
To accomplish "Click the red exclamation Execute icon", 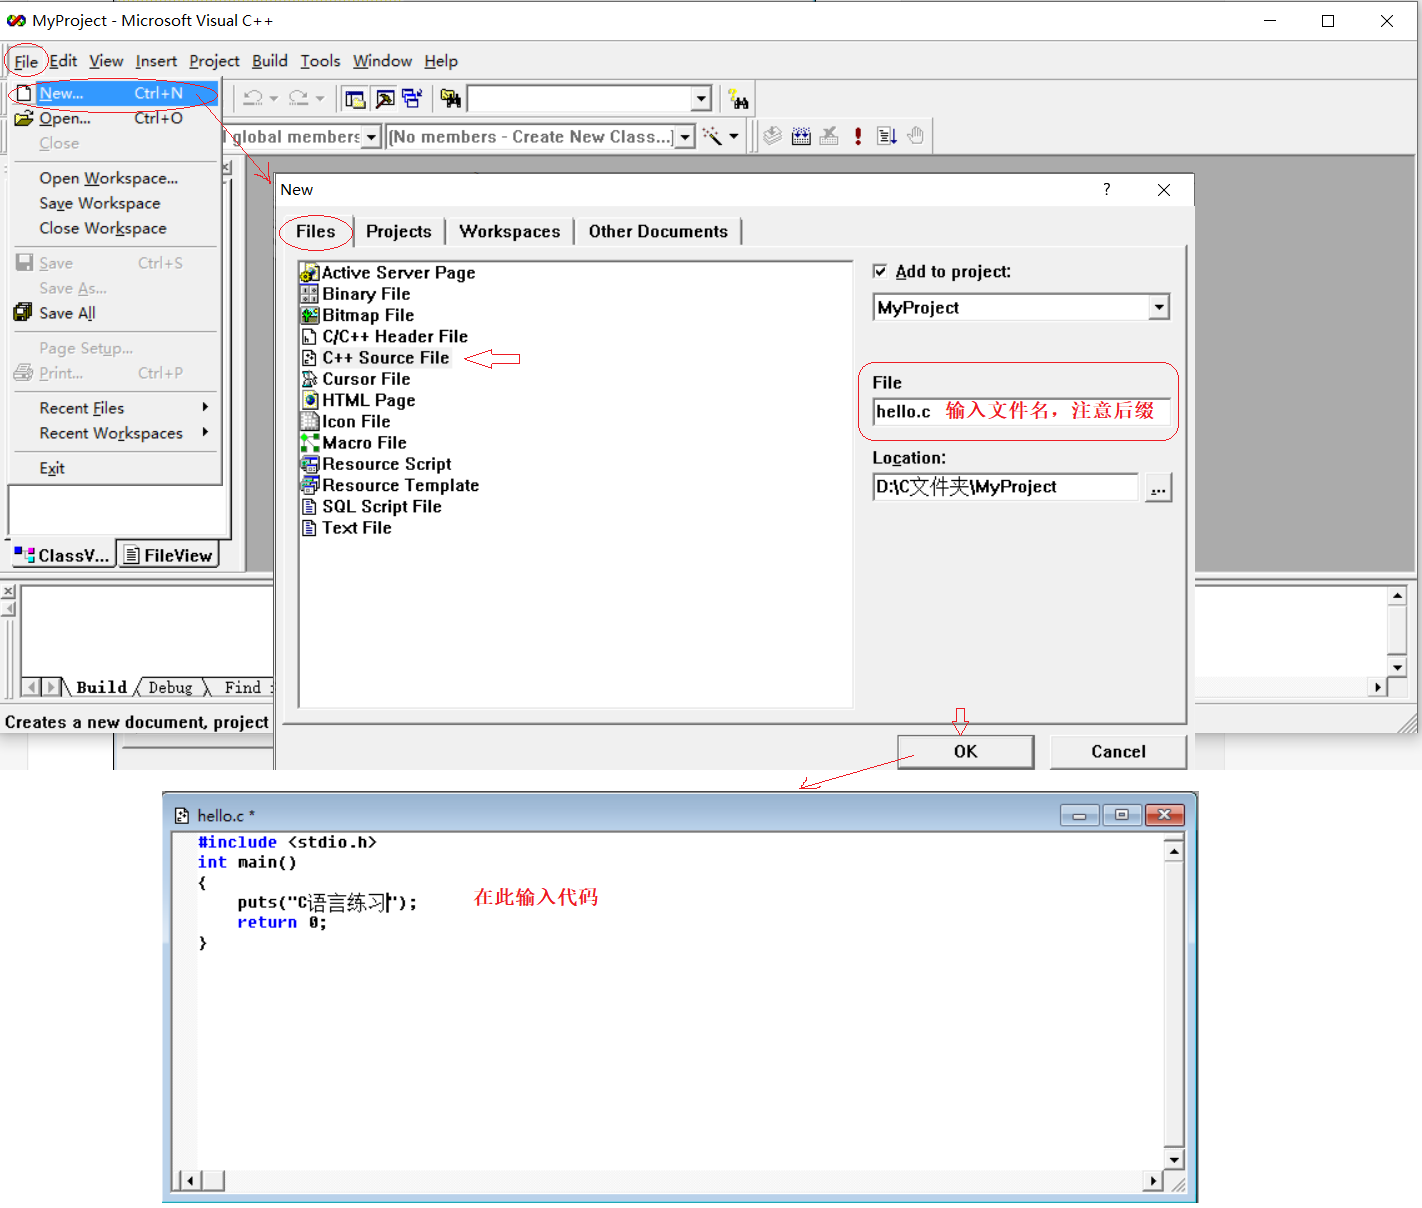I will (858, 136).
